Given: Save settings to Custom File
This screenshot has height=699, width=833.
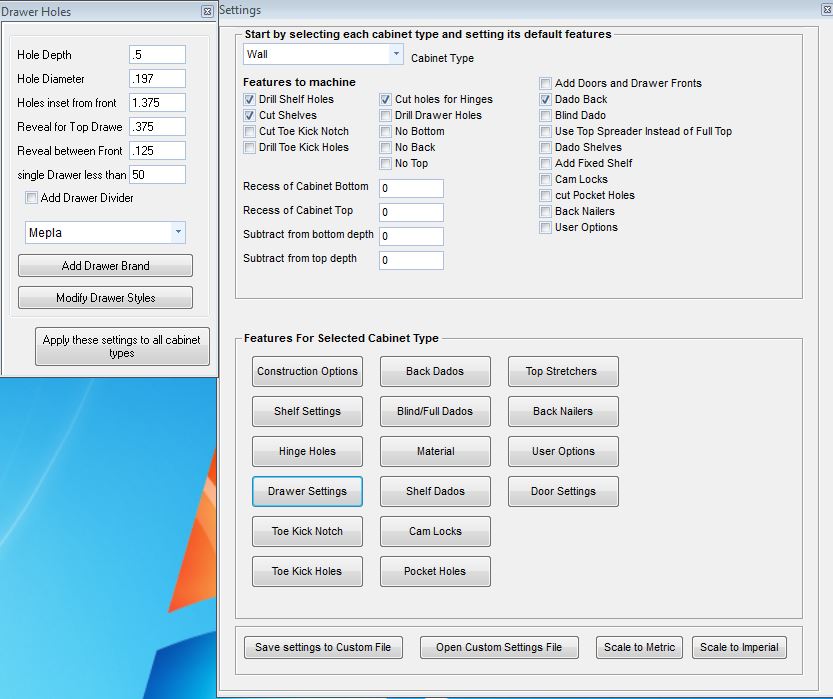Looking at the screenshot, I should pyautogui.click(x=323, y=647).
